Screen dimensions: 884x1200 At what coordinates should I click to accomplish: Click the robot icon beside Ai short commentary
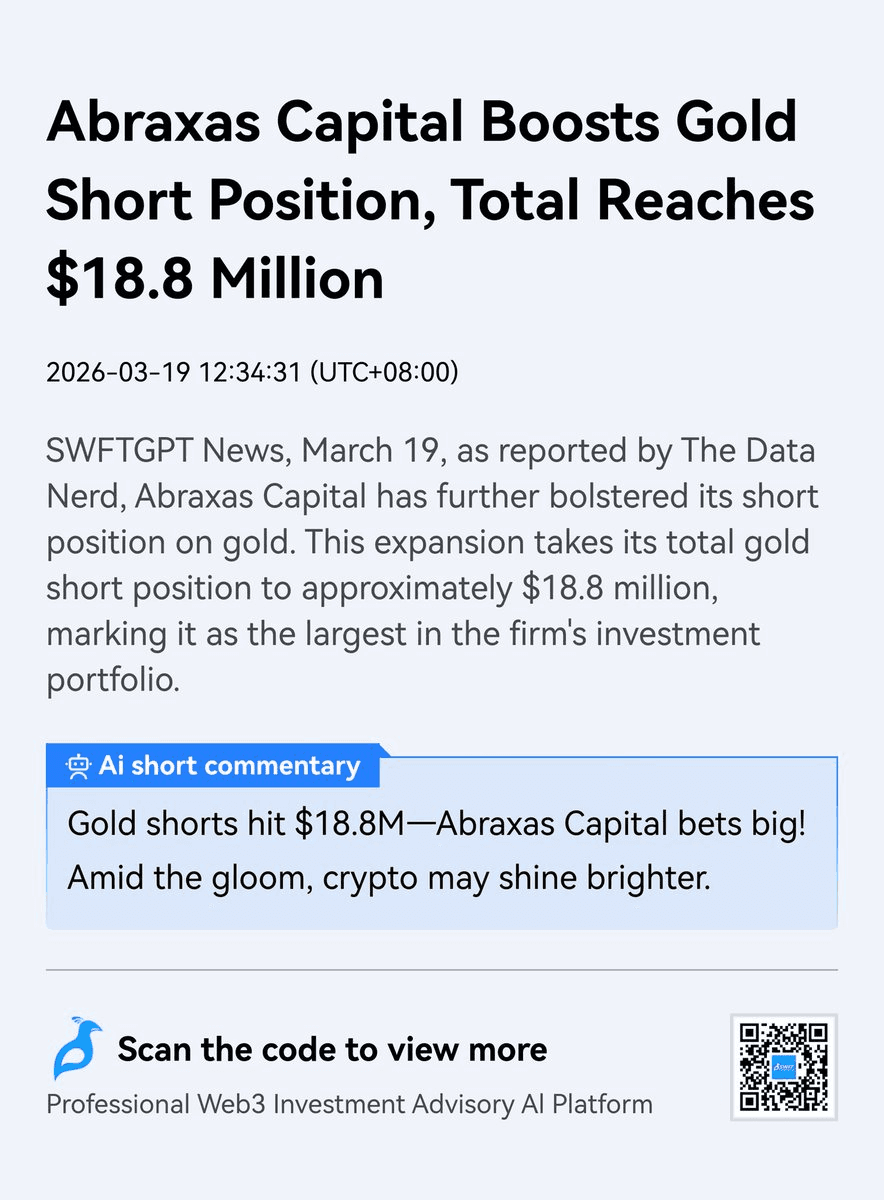78,767
